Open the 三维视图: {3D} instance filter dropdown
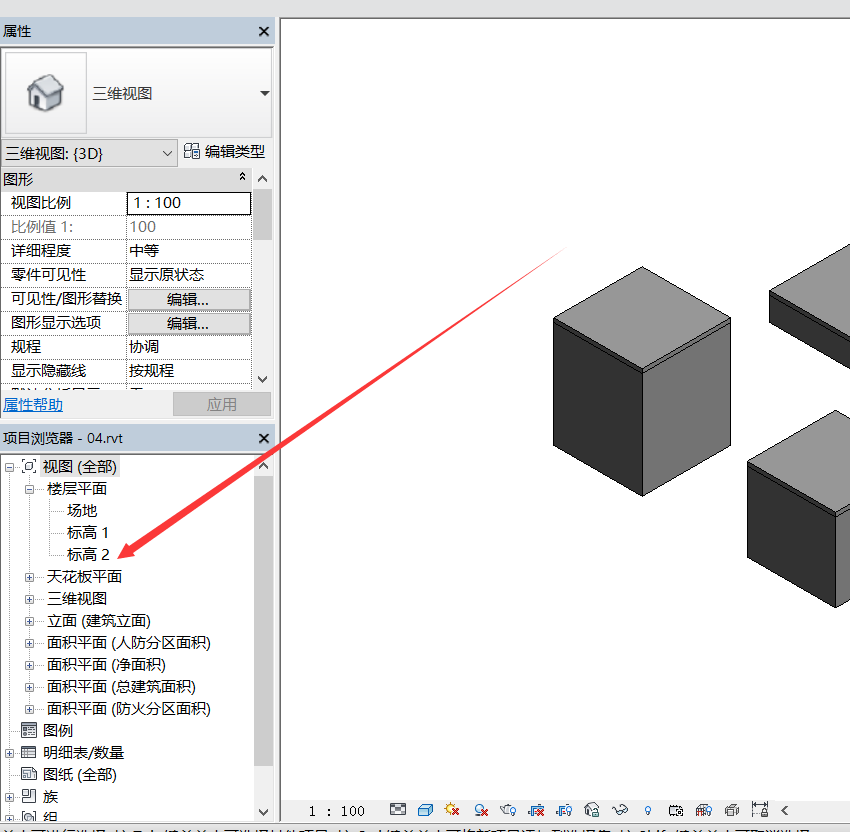This screenshot has width=850, height=832. click(x=167, y=153)
